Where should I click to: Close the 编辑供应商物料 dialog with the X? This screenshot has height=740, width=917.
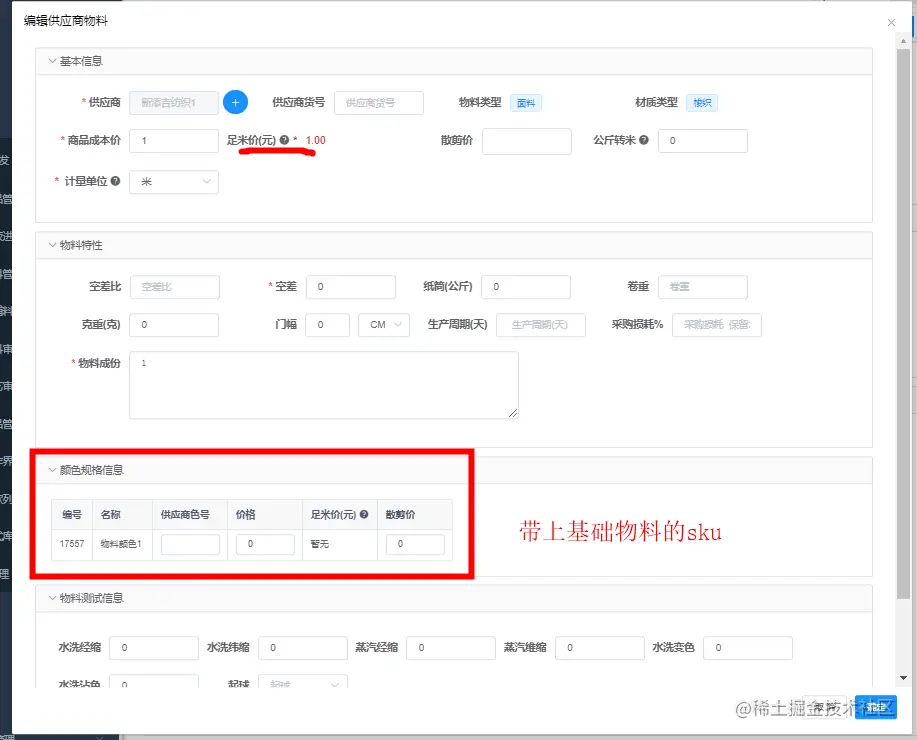click(x=891, y=22)
